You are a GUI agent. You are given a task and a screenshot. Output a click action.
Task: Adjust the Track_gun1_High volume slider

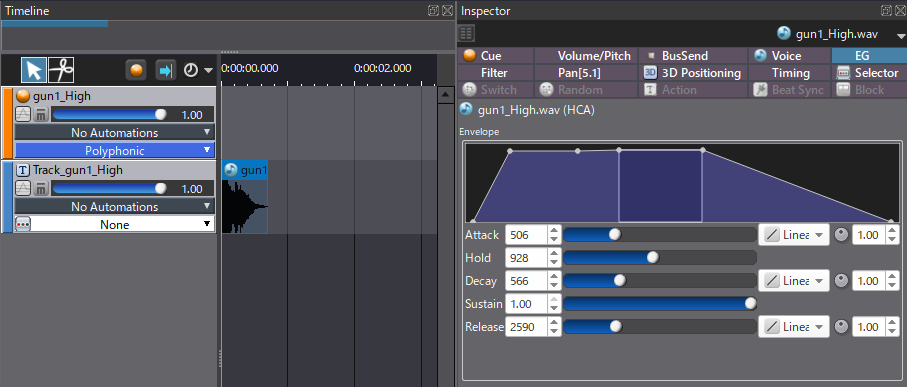pyautogui.click(x=110, y=189)
